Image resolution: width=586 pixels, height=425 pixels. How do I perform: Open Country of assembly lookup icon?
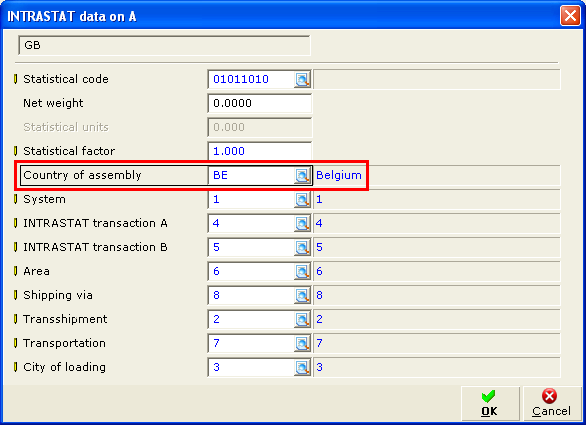click(x=302, y=175)
